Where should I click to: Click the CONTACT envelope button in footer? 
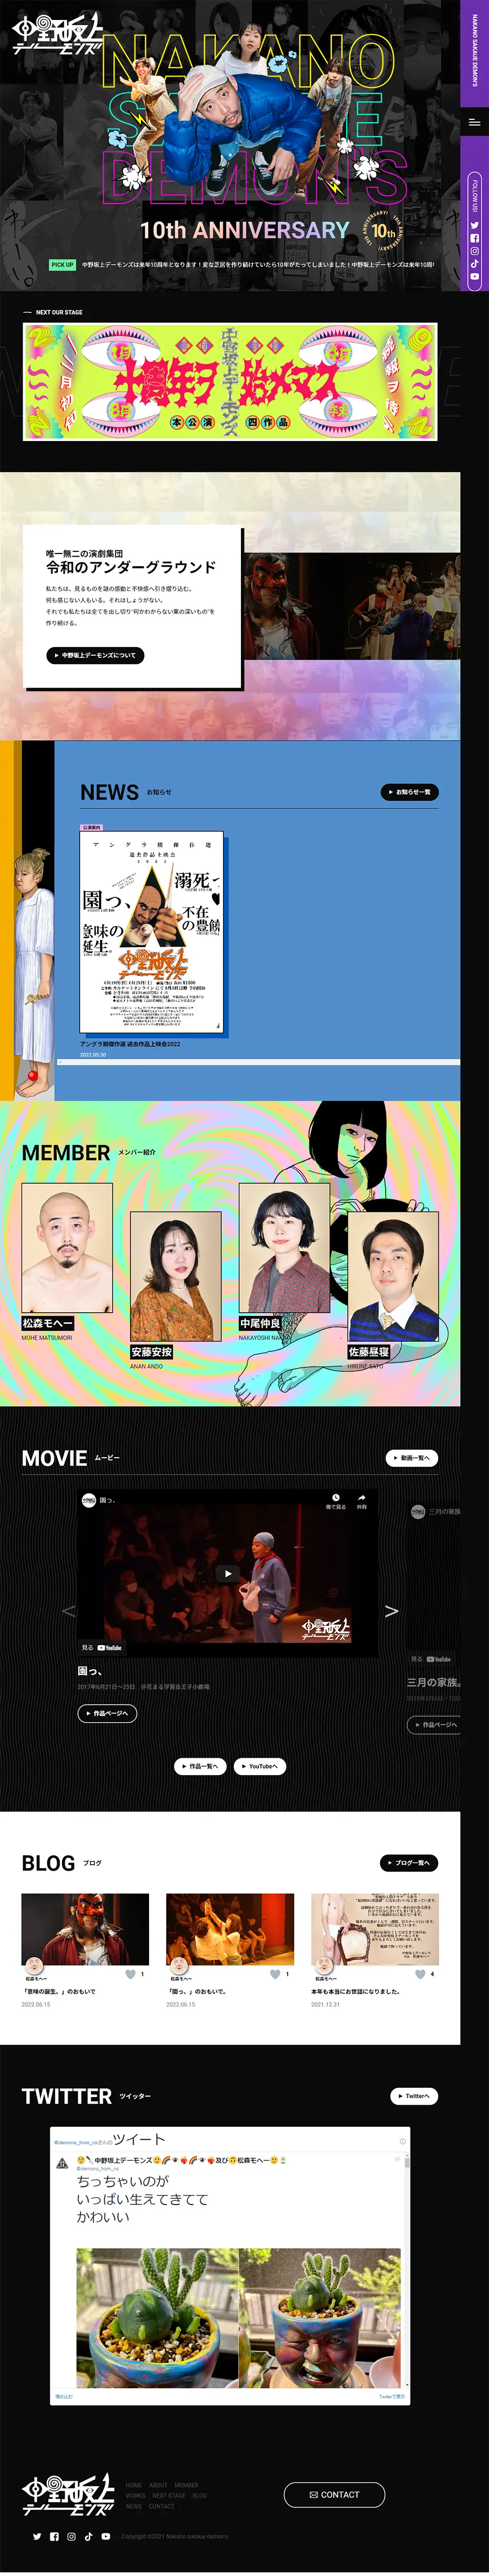click(x=334, y=2494)
